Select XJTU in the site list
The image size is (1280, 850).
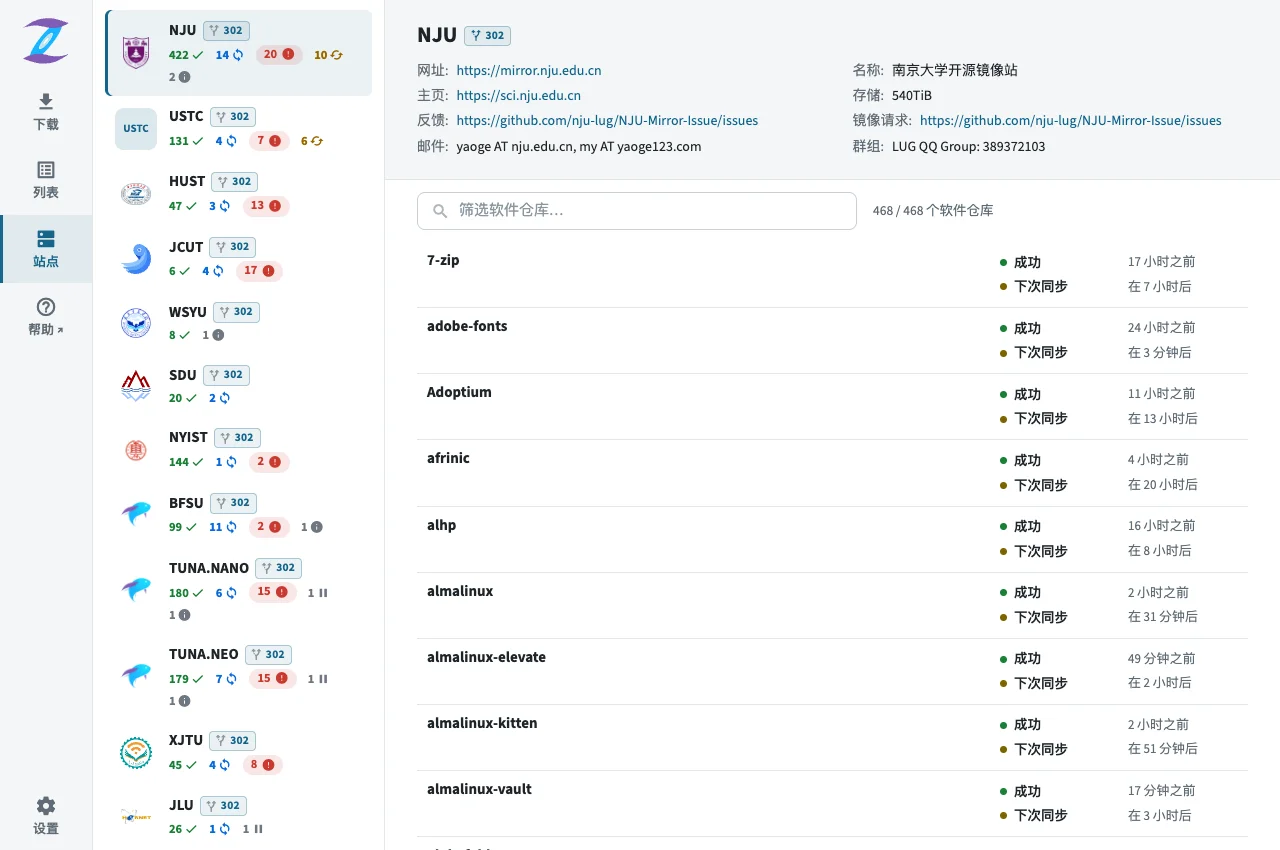[x=238, y=753]
